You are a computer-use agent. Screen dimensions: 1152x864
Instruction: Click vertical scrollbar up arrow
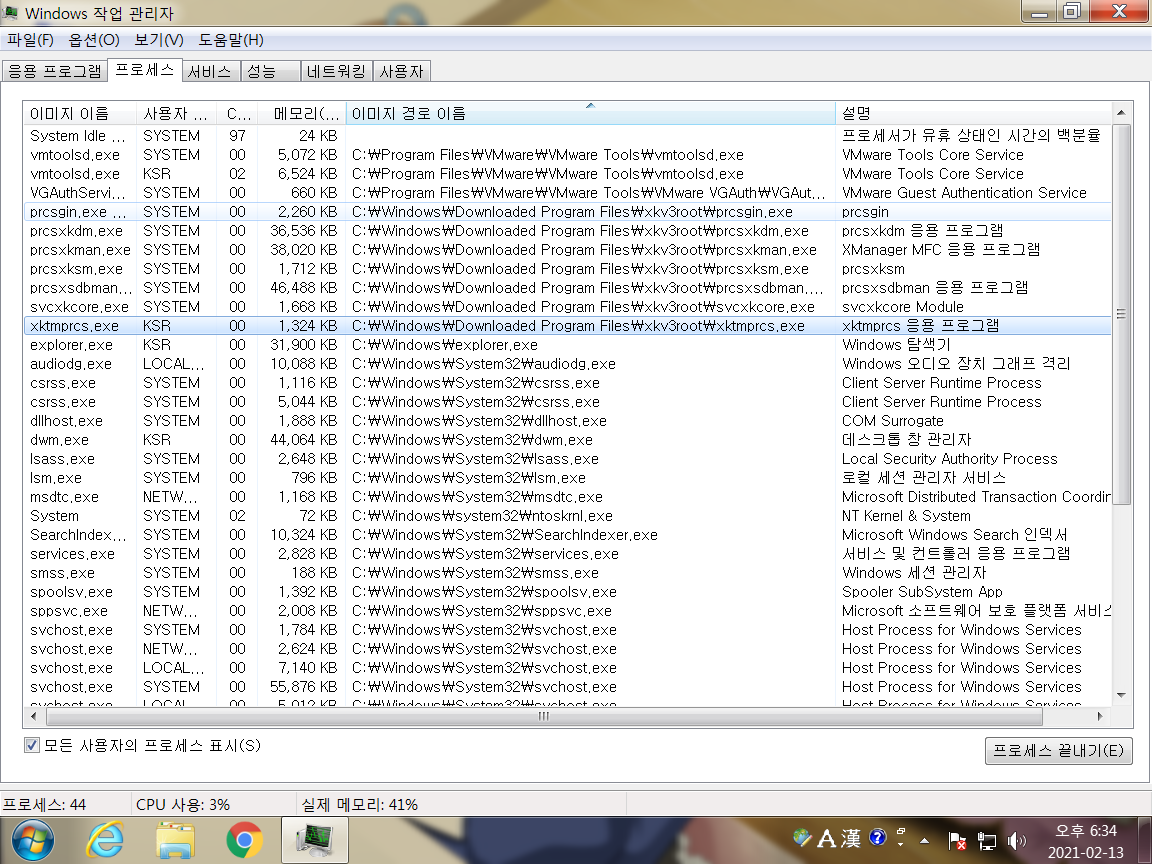(1121, 112)
